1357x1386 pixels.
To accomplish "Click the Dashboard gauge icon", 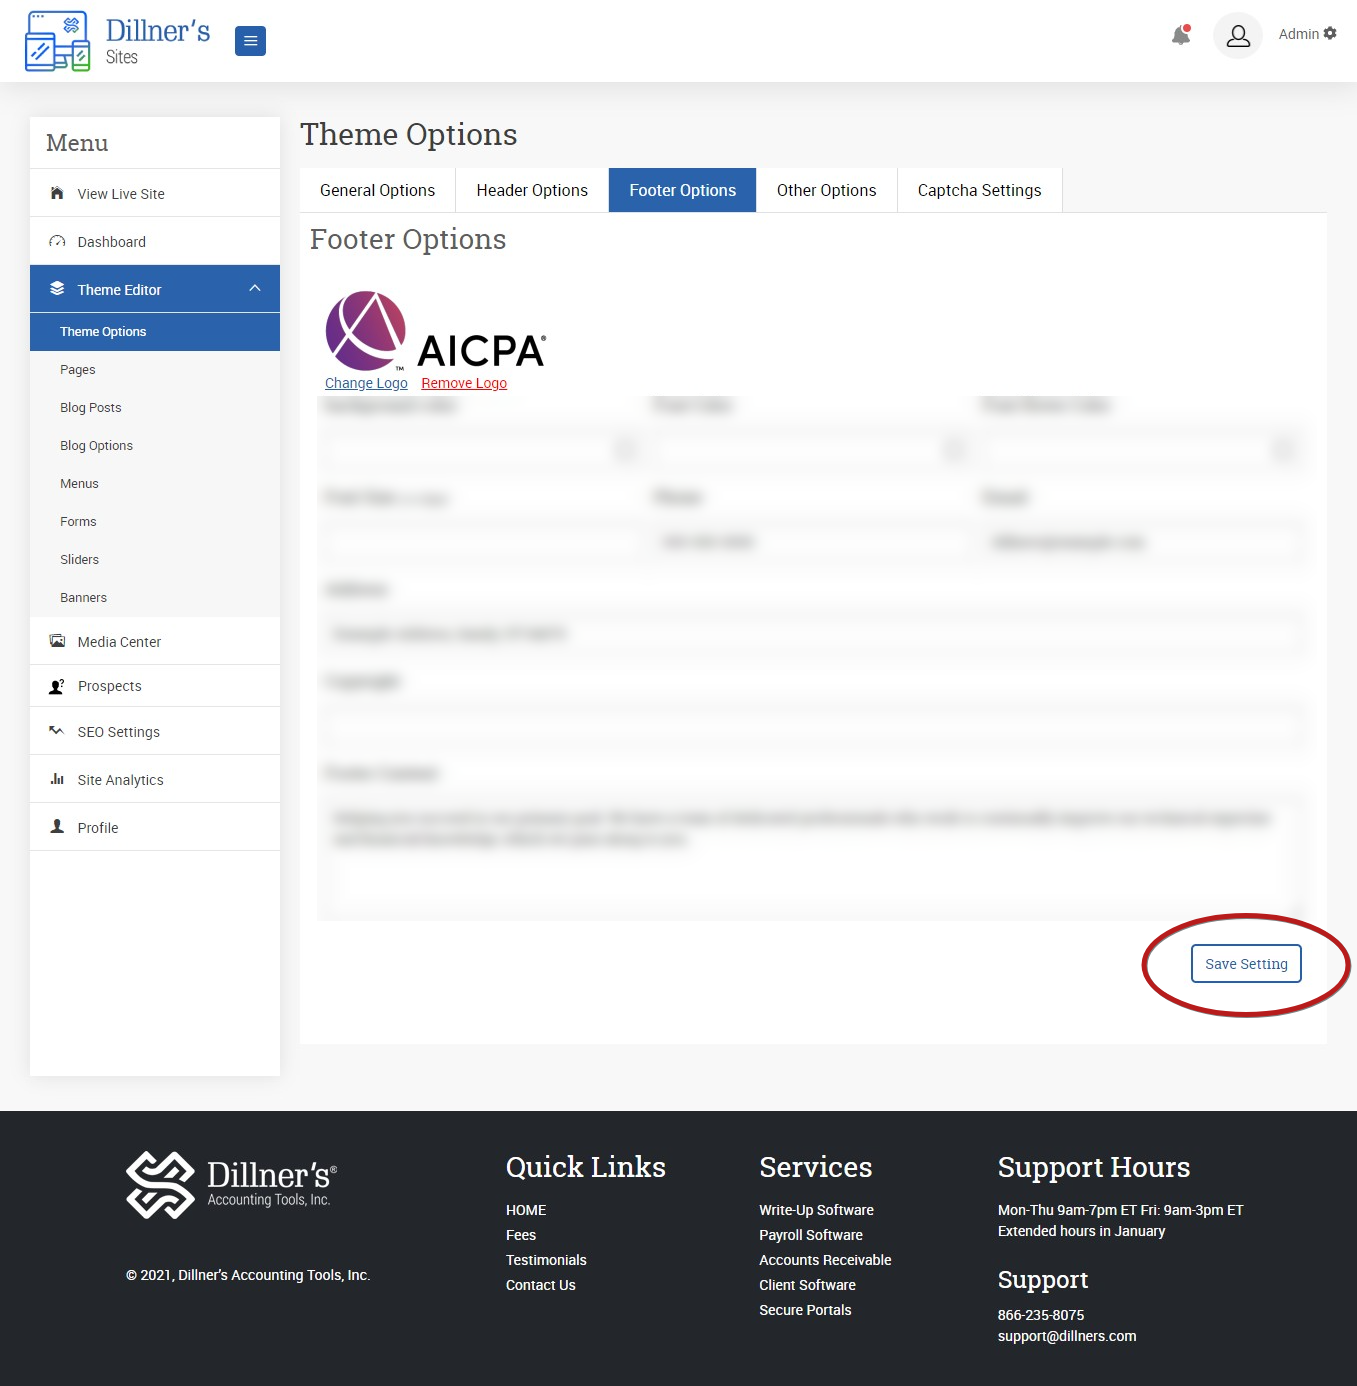I will (57, 241).
